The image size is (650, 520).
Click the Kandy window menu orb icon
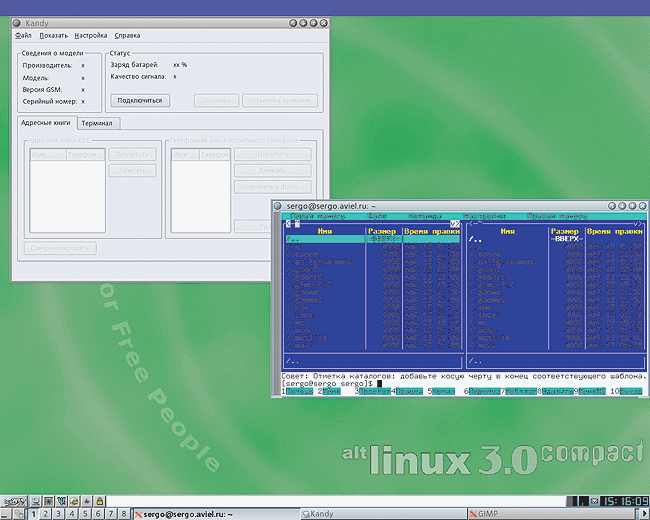click(17, 23)
